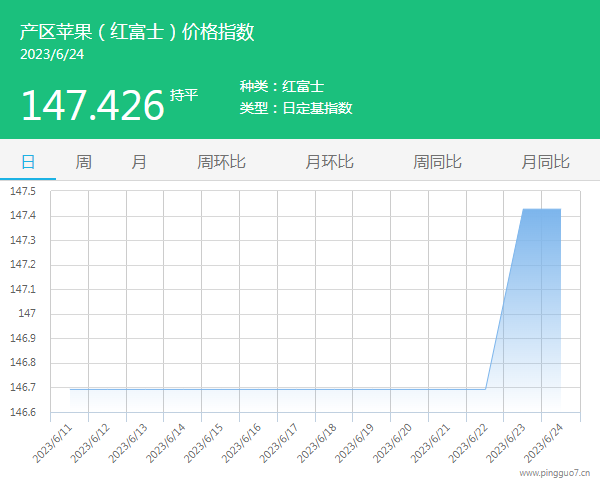Click the chart peak point at 2023/6/23
600x485 pixels.
click(523, 209)
